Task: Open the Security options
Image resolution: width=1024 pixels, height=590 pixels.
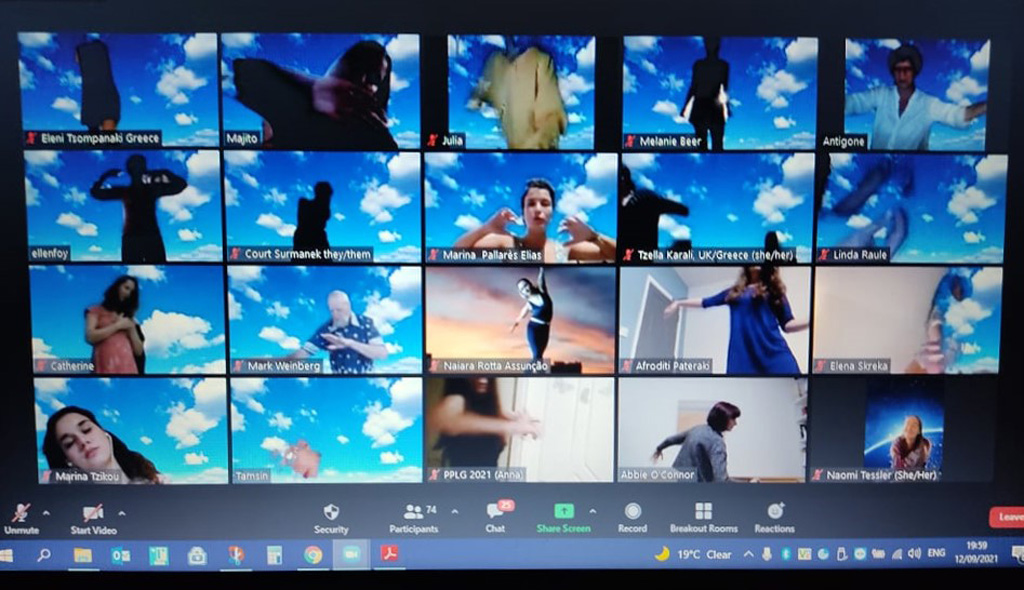Action: pos(331,519)
